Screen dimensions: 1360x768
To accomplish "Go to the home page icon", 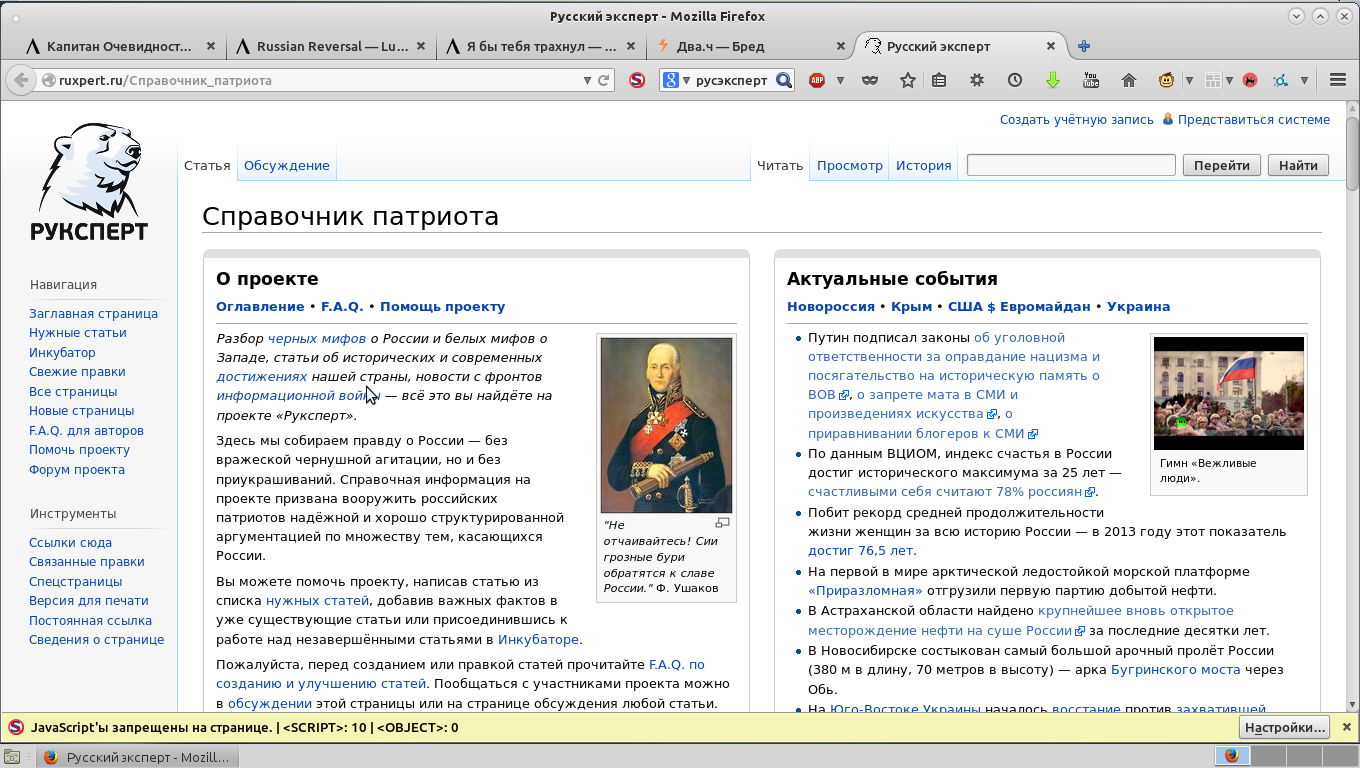I will coord(1129,80).
